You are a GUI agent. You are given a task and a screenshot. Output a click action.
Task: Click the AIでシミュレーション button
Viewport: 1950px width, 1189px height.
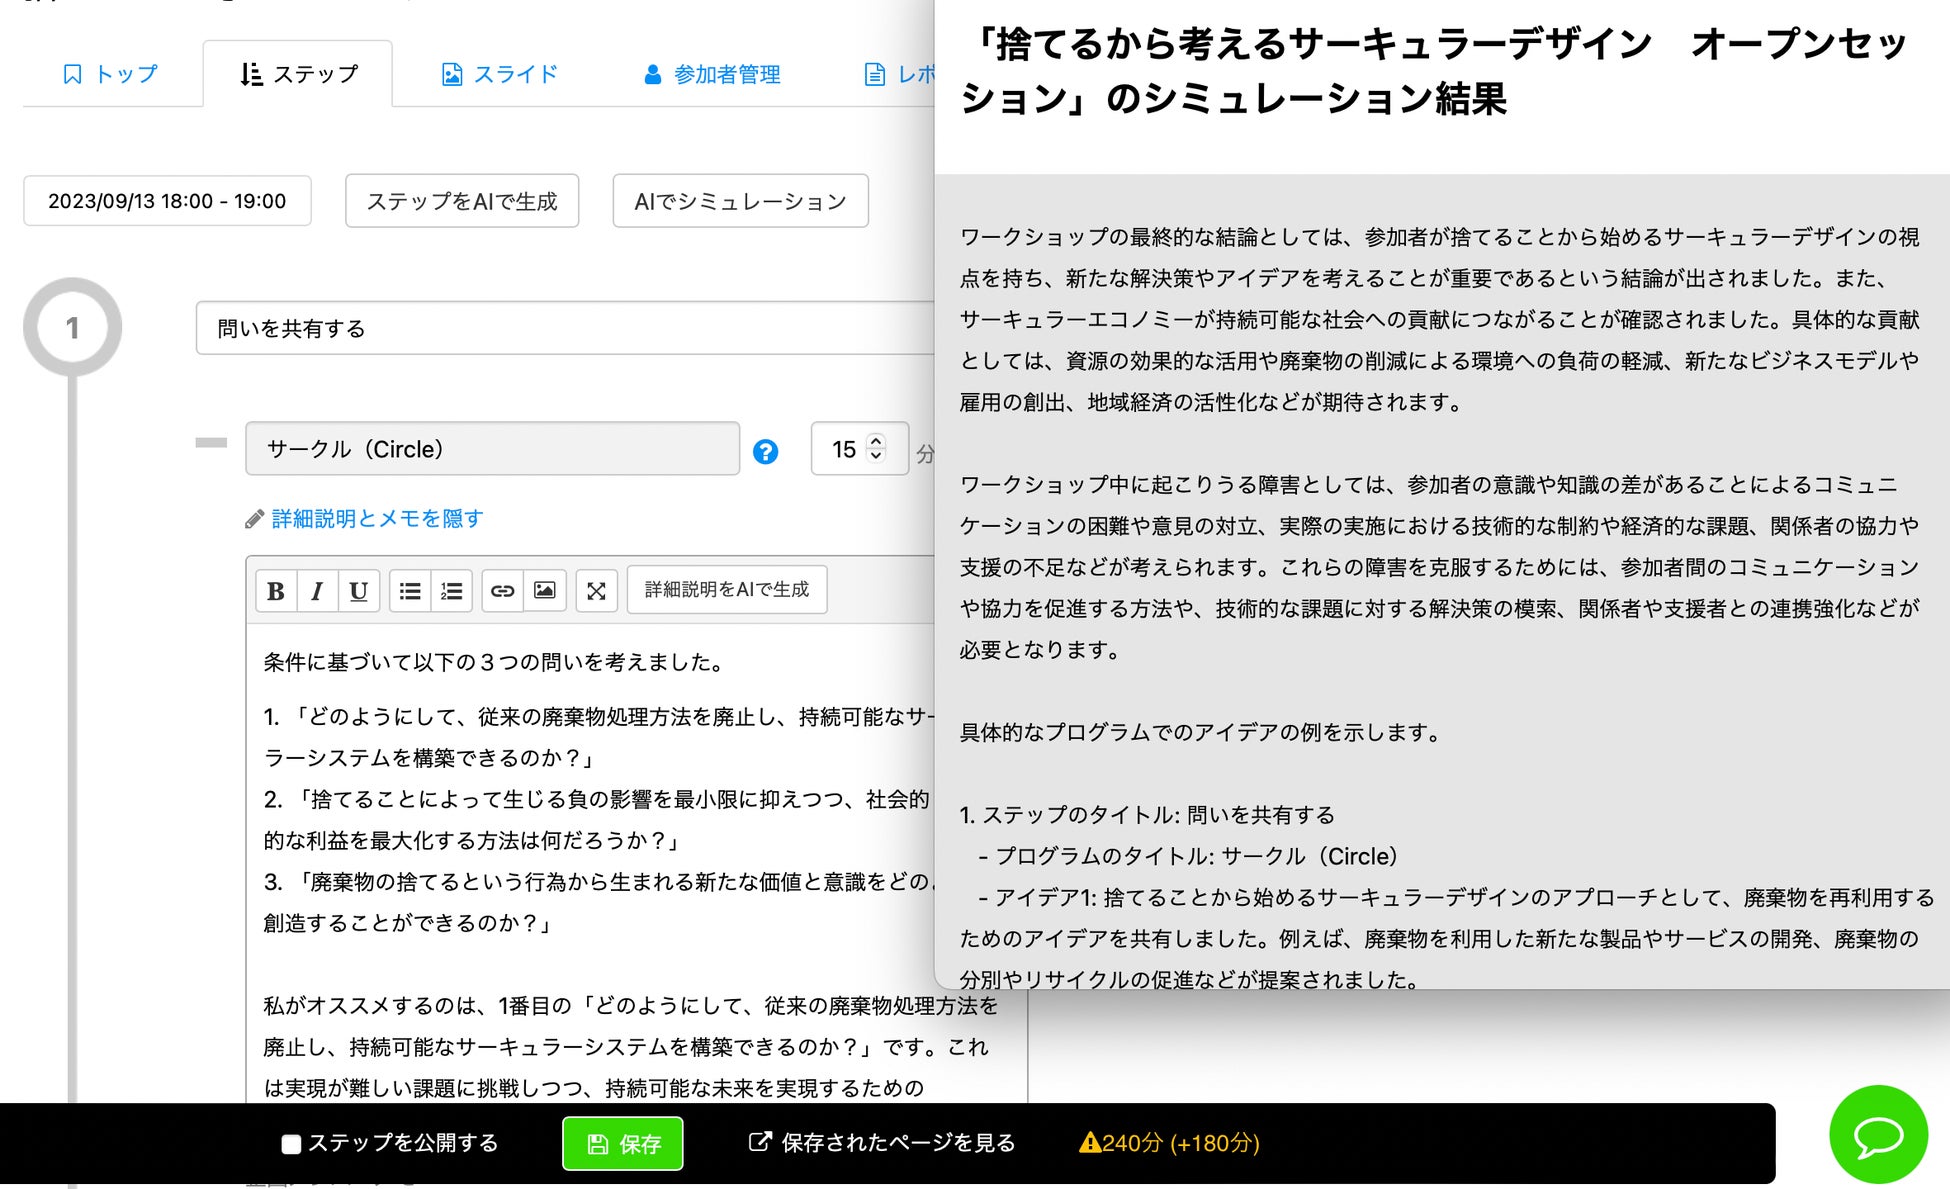(x=740, y=201)
